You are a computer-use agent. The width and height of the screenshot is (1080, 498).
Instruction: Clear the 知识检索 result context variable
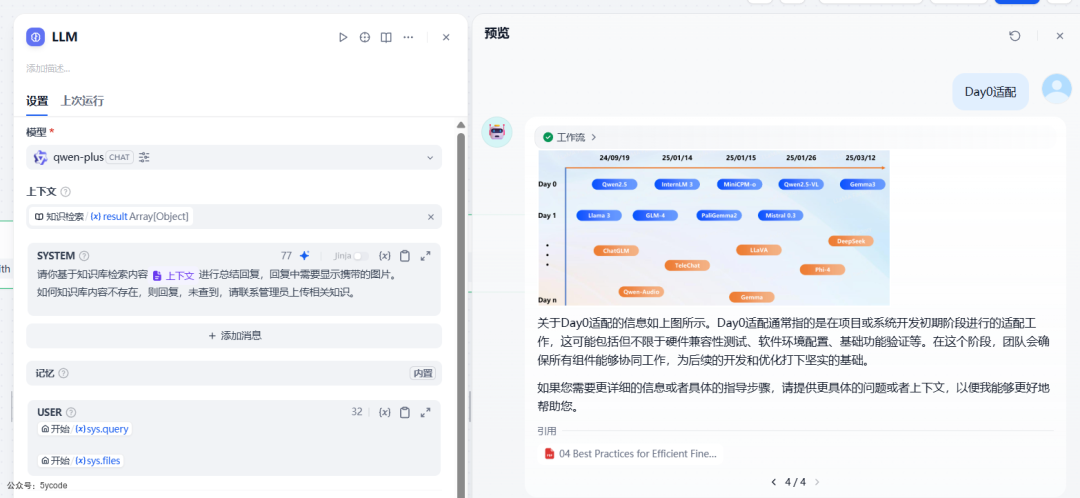point(430,217)
